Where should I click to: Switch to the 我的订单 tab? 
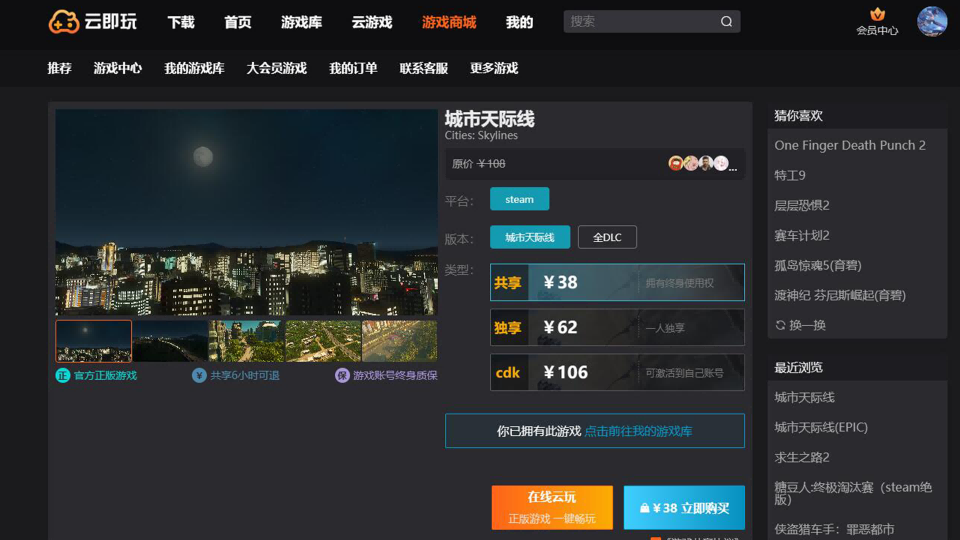click(x=353, y=68)
